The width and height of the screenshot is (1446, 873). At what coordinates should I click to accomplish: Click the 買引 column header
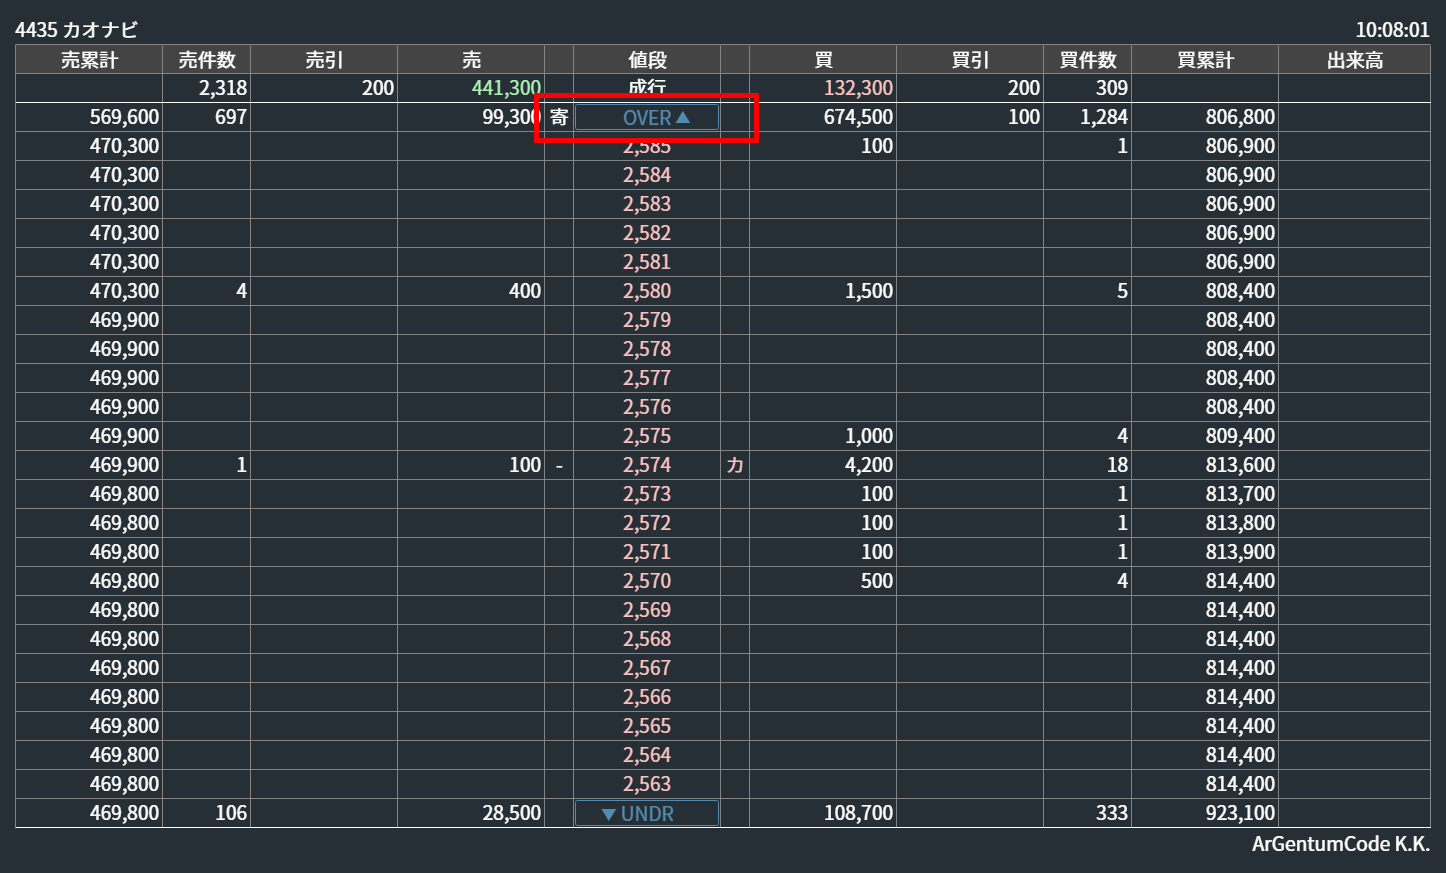pos(970,60)
